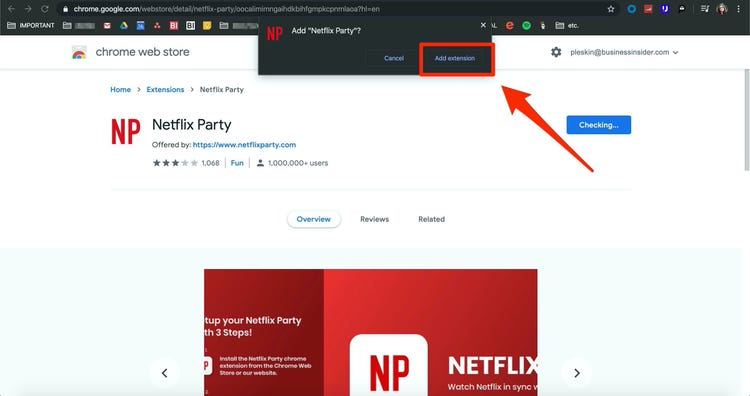Open the dark blue U extension icon

tap(664, 9)
